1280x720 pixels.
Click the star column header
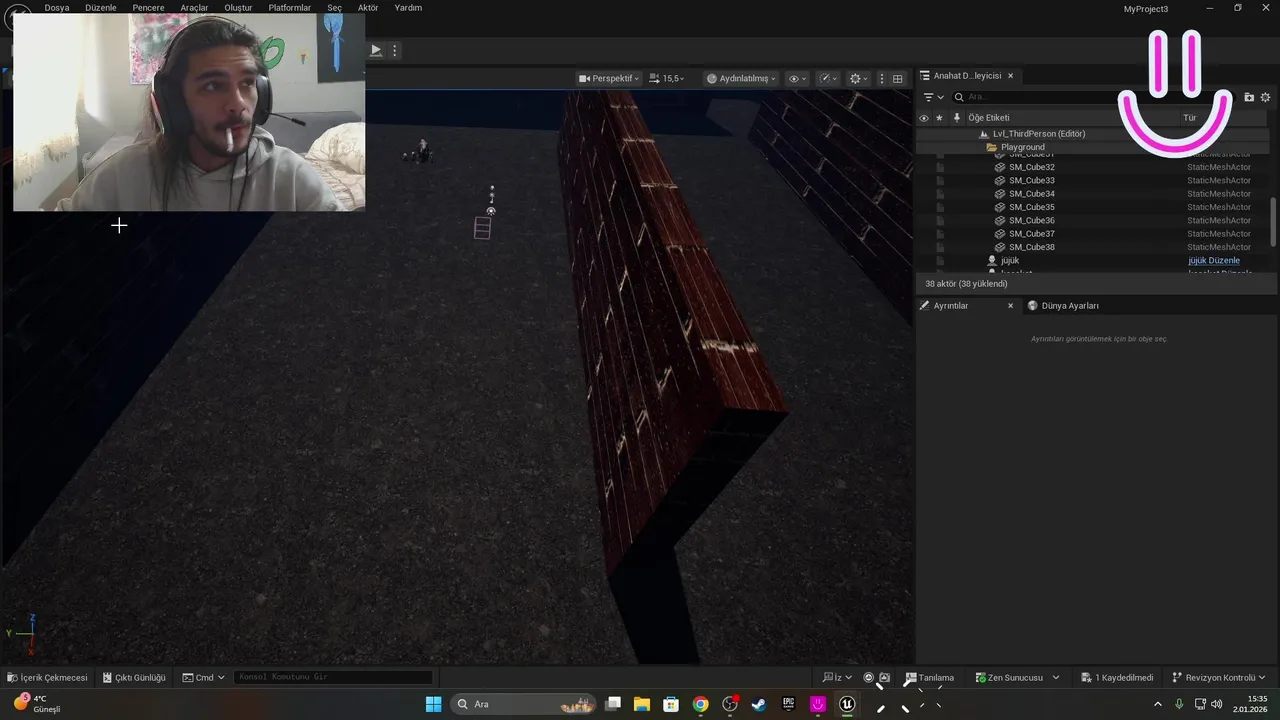(x=939, y=118)
